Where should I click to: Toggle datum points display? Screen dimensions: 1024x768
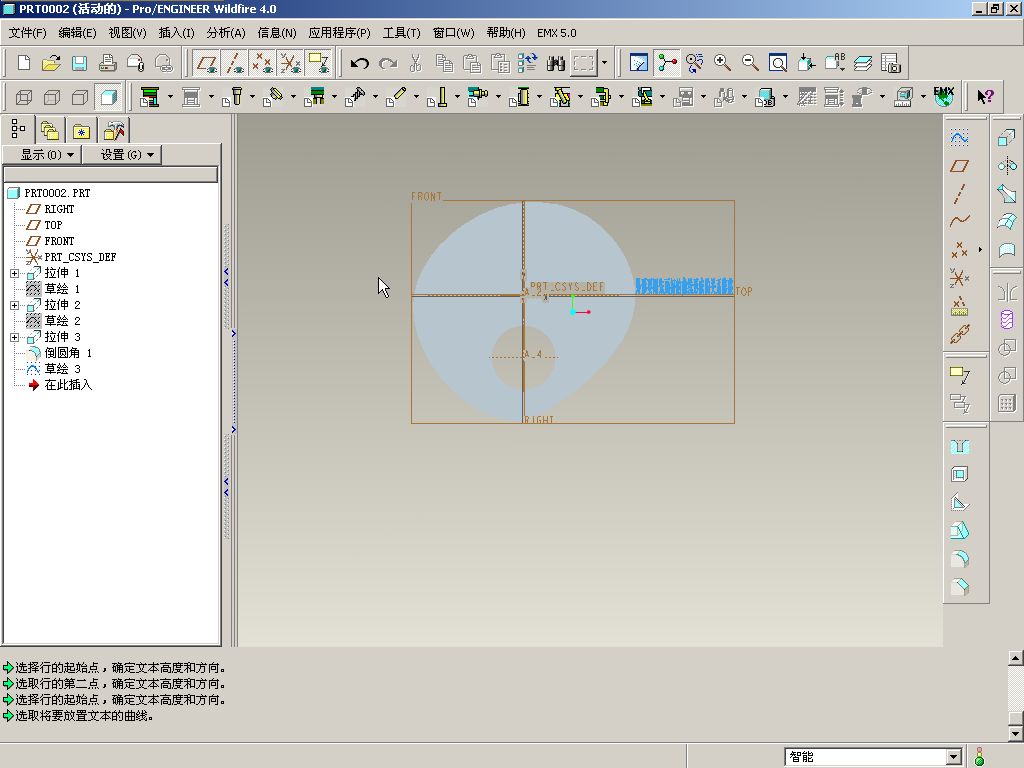tap(262, 63)
